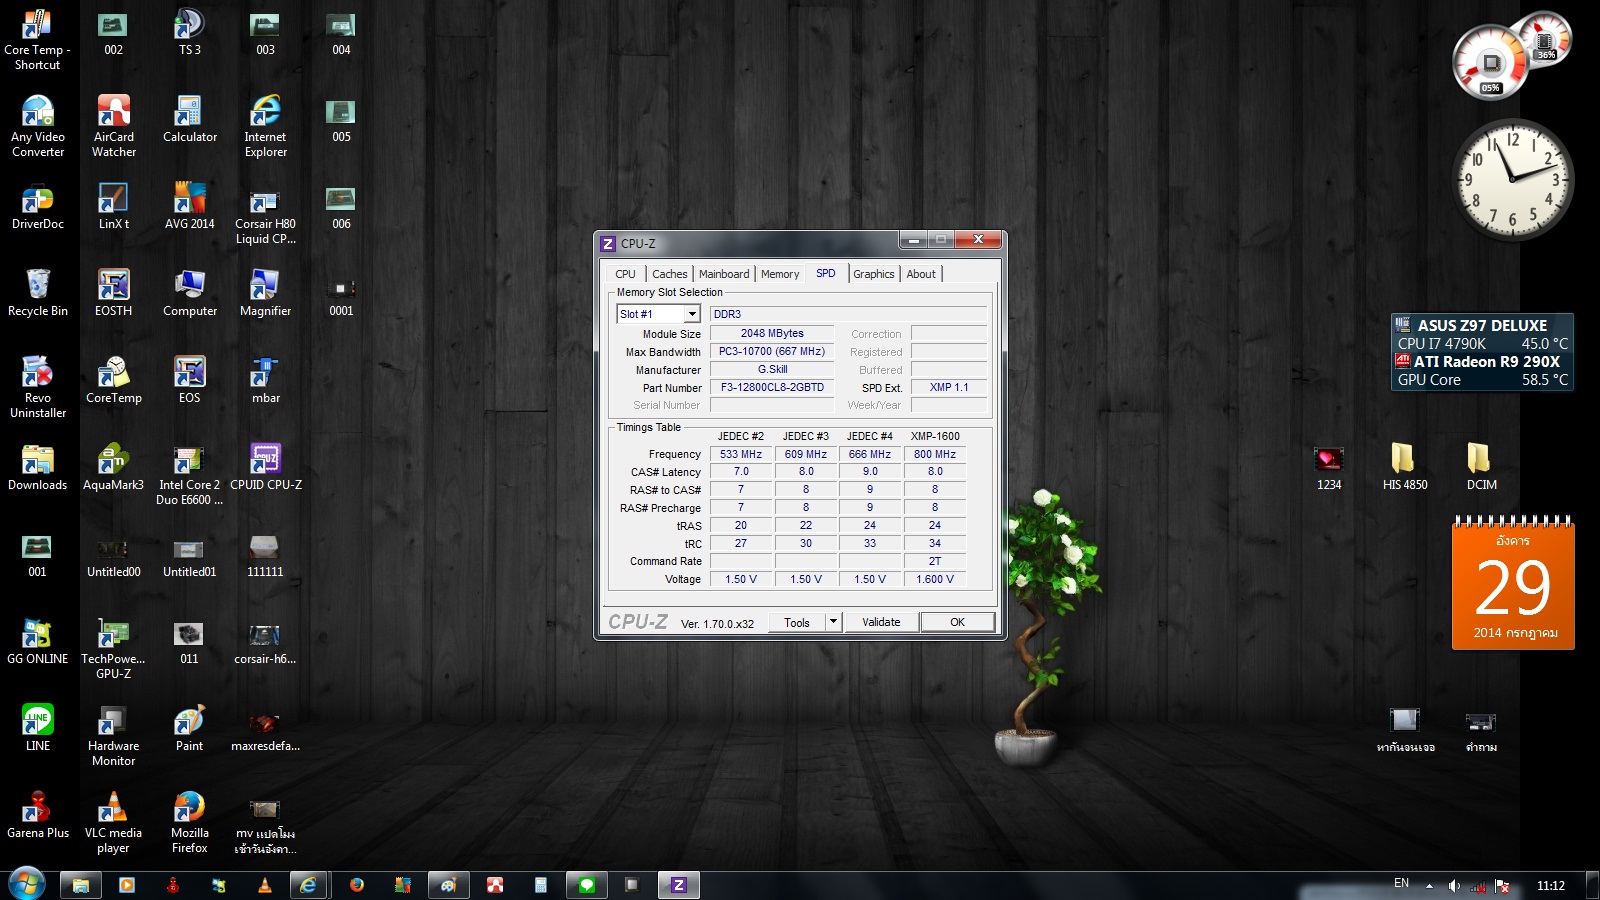Viewport: 1600px width, 900px height.
Task: Select the SPD tab
Action: pyautogui.click(x=826, y=273)
